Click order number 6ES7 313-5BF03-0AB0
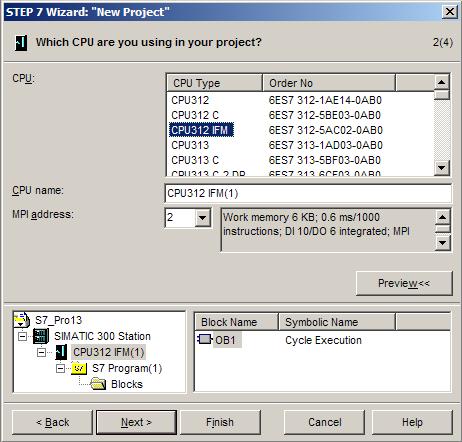 325,160
